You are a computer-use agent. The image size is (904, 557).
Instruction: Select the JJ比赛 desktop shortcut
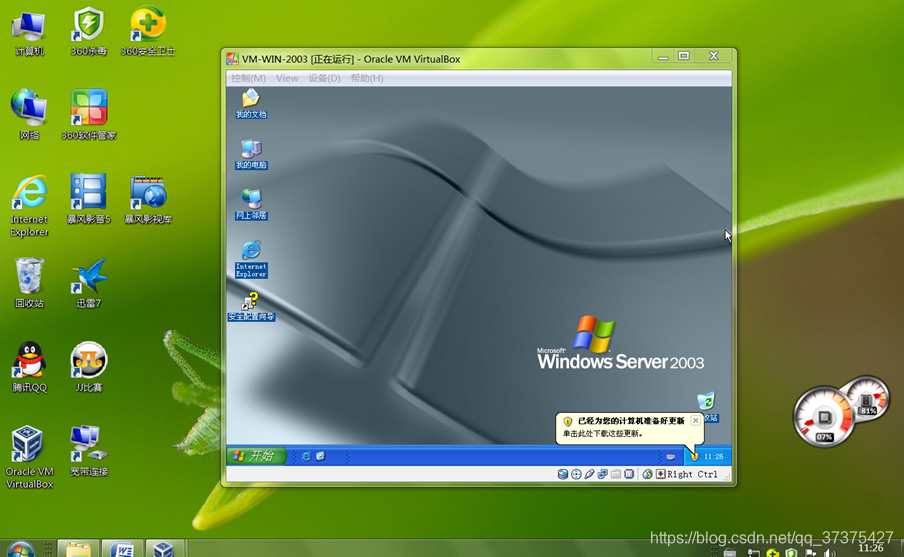click(x=88, y=367)
